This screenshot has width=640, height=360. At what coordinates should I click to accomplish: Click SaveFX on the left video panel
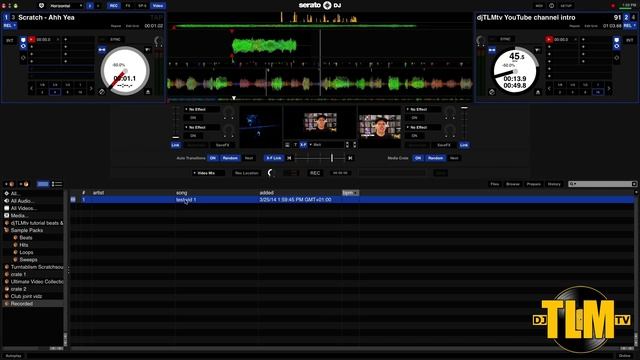tap(222, 145)
